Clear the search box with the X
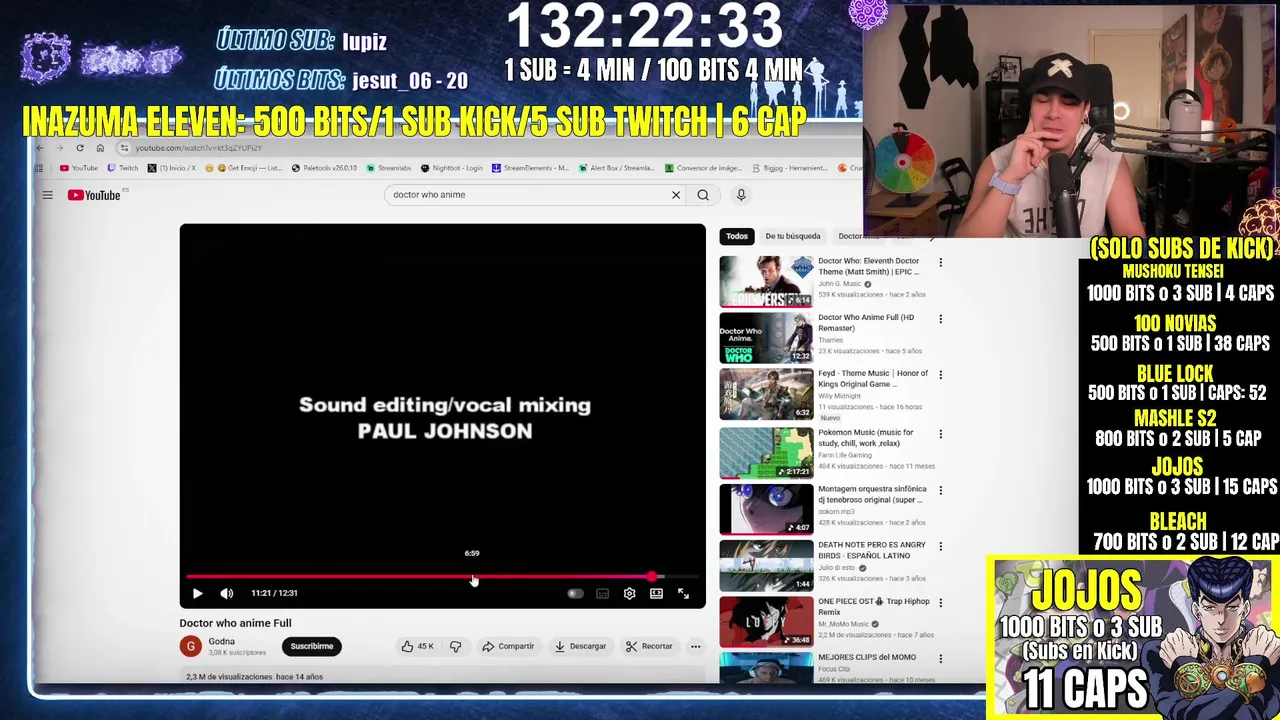The width and height of the screenshot is (1280, 720). tap(676, 195)
